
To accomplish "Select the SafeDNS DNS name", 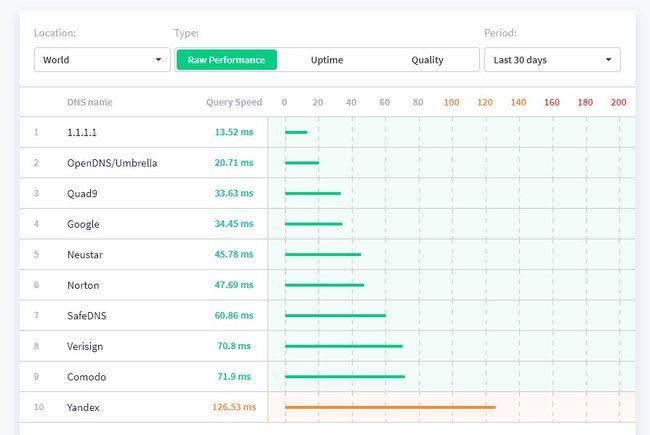I will [87, 316].
